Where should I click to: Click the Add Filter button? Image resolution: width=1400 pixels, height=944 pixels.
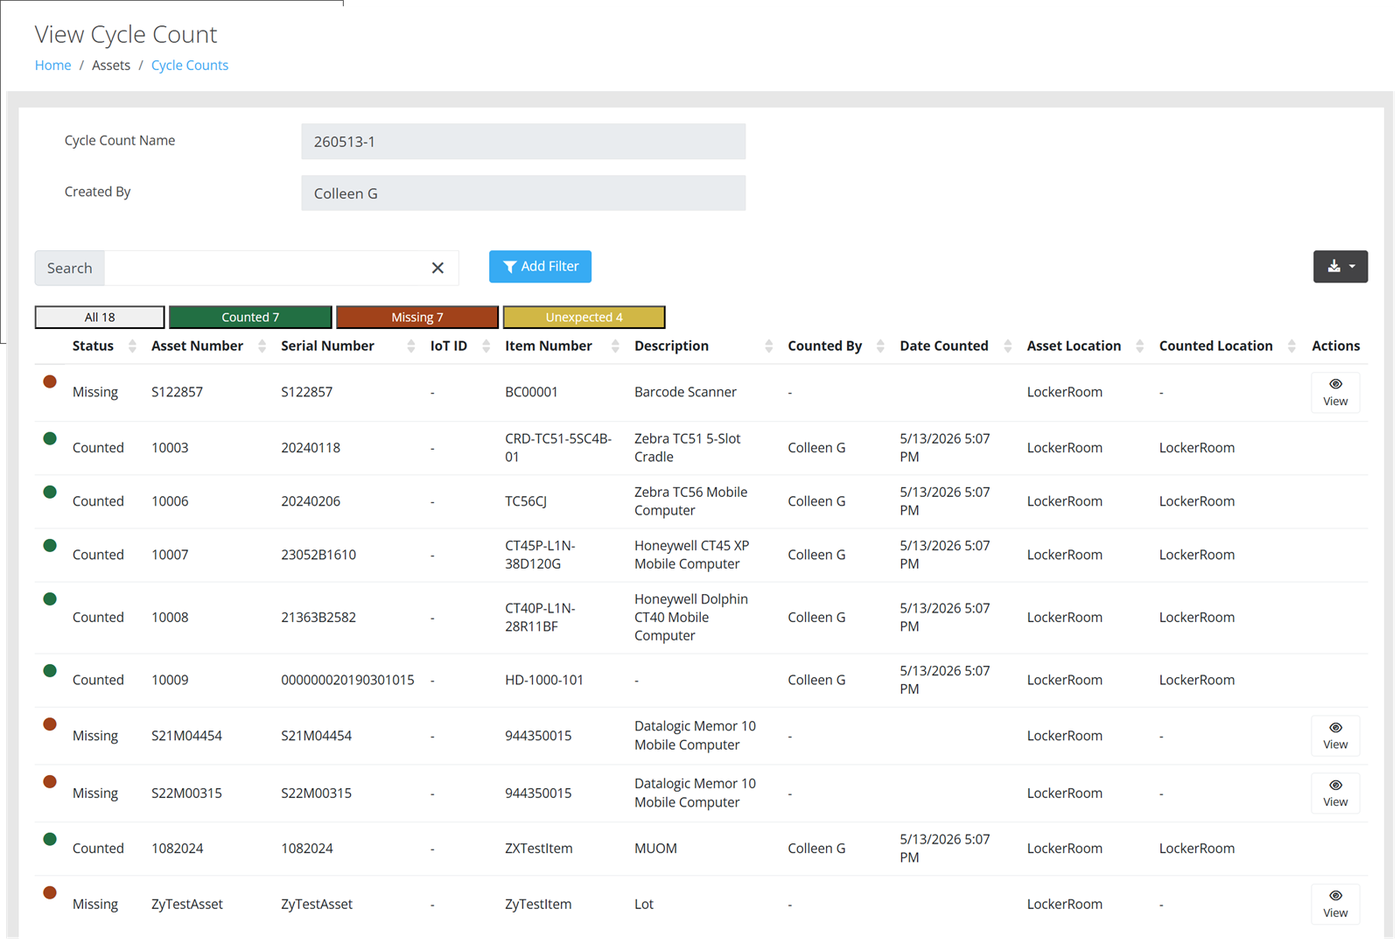[540, 267]
